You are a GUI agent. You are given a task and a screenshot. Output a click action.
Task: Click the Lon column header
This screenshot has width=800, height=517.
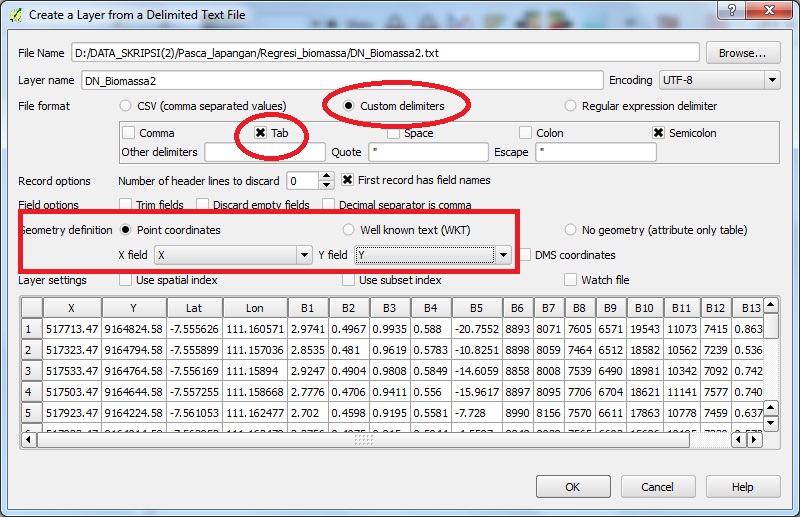point(255,308)
